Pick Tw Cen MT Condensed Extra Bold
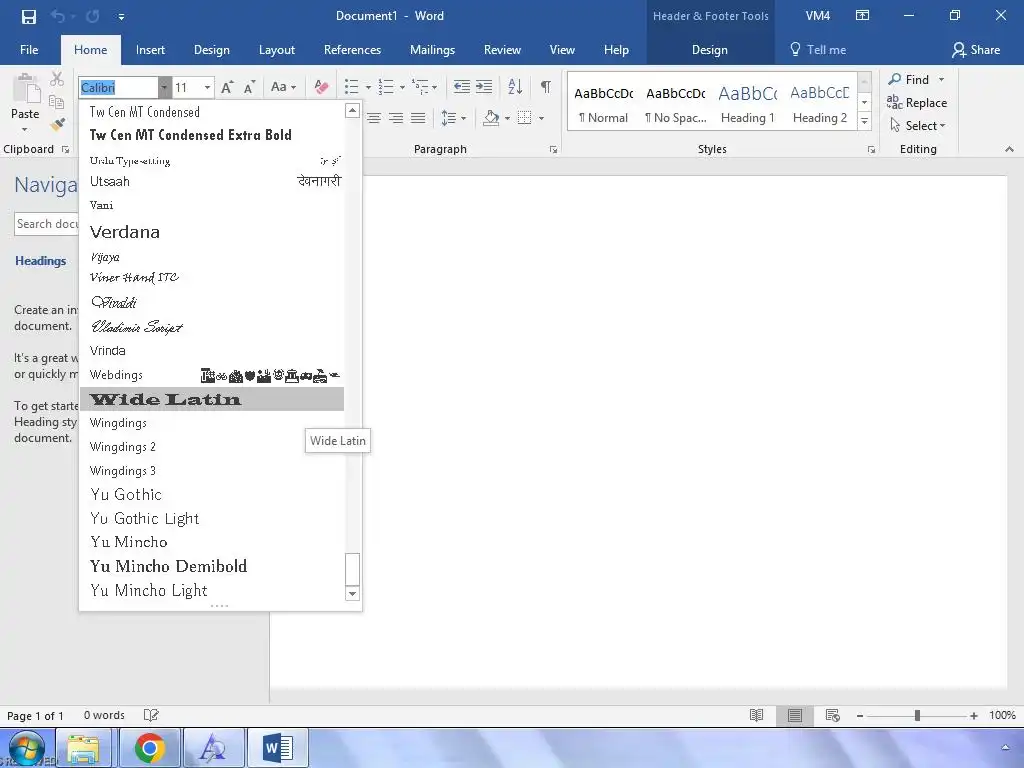The height and width of the screenshot is (768, 1024). [212, 135]
